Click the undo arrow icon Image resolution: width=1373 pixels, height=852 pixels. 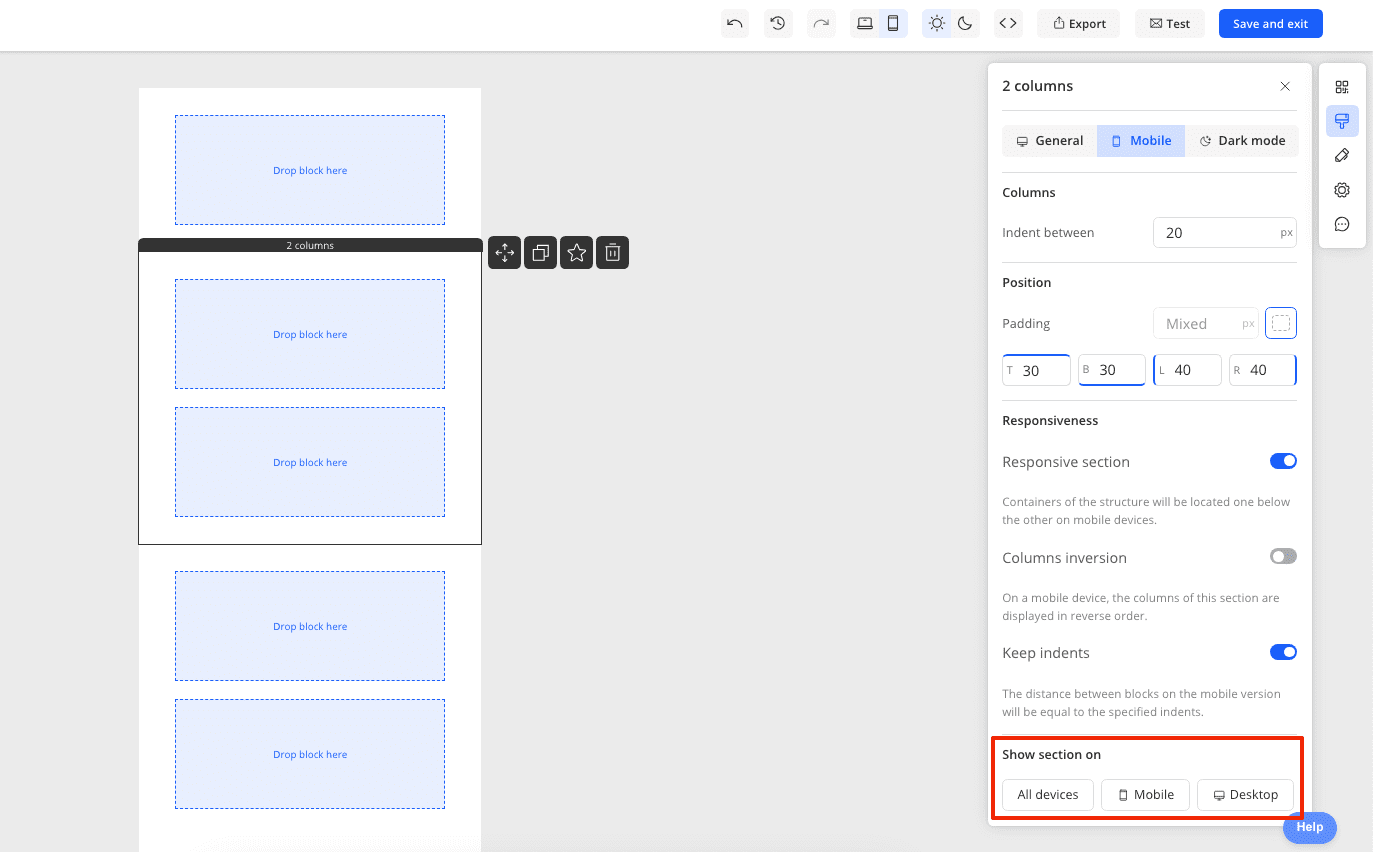[735, 24]
